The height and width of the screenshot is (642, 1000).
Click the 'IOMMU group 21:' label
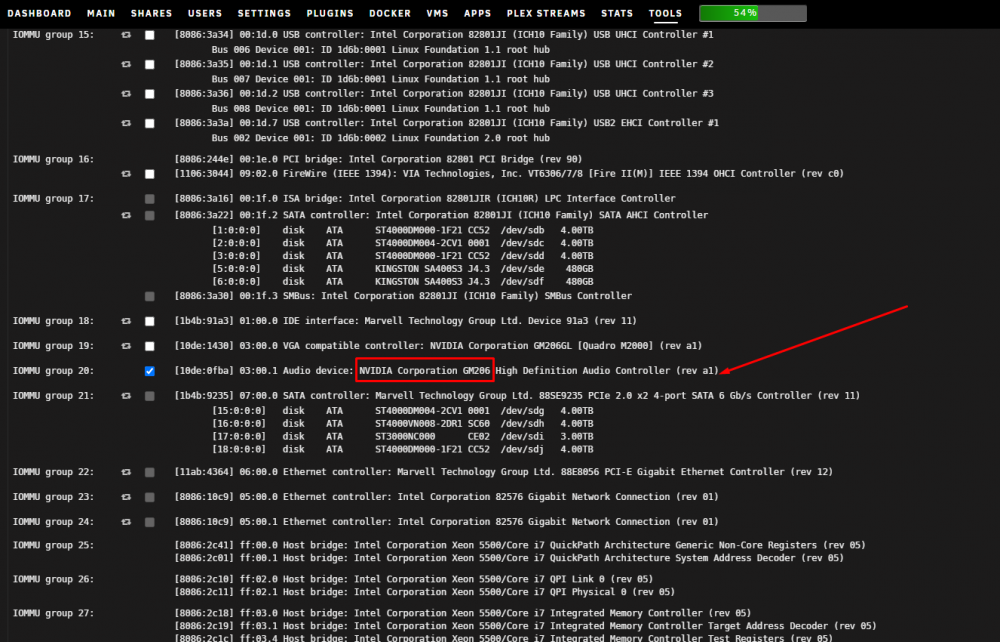coord(54,395)
